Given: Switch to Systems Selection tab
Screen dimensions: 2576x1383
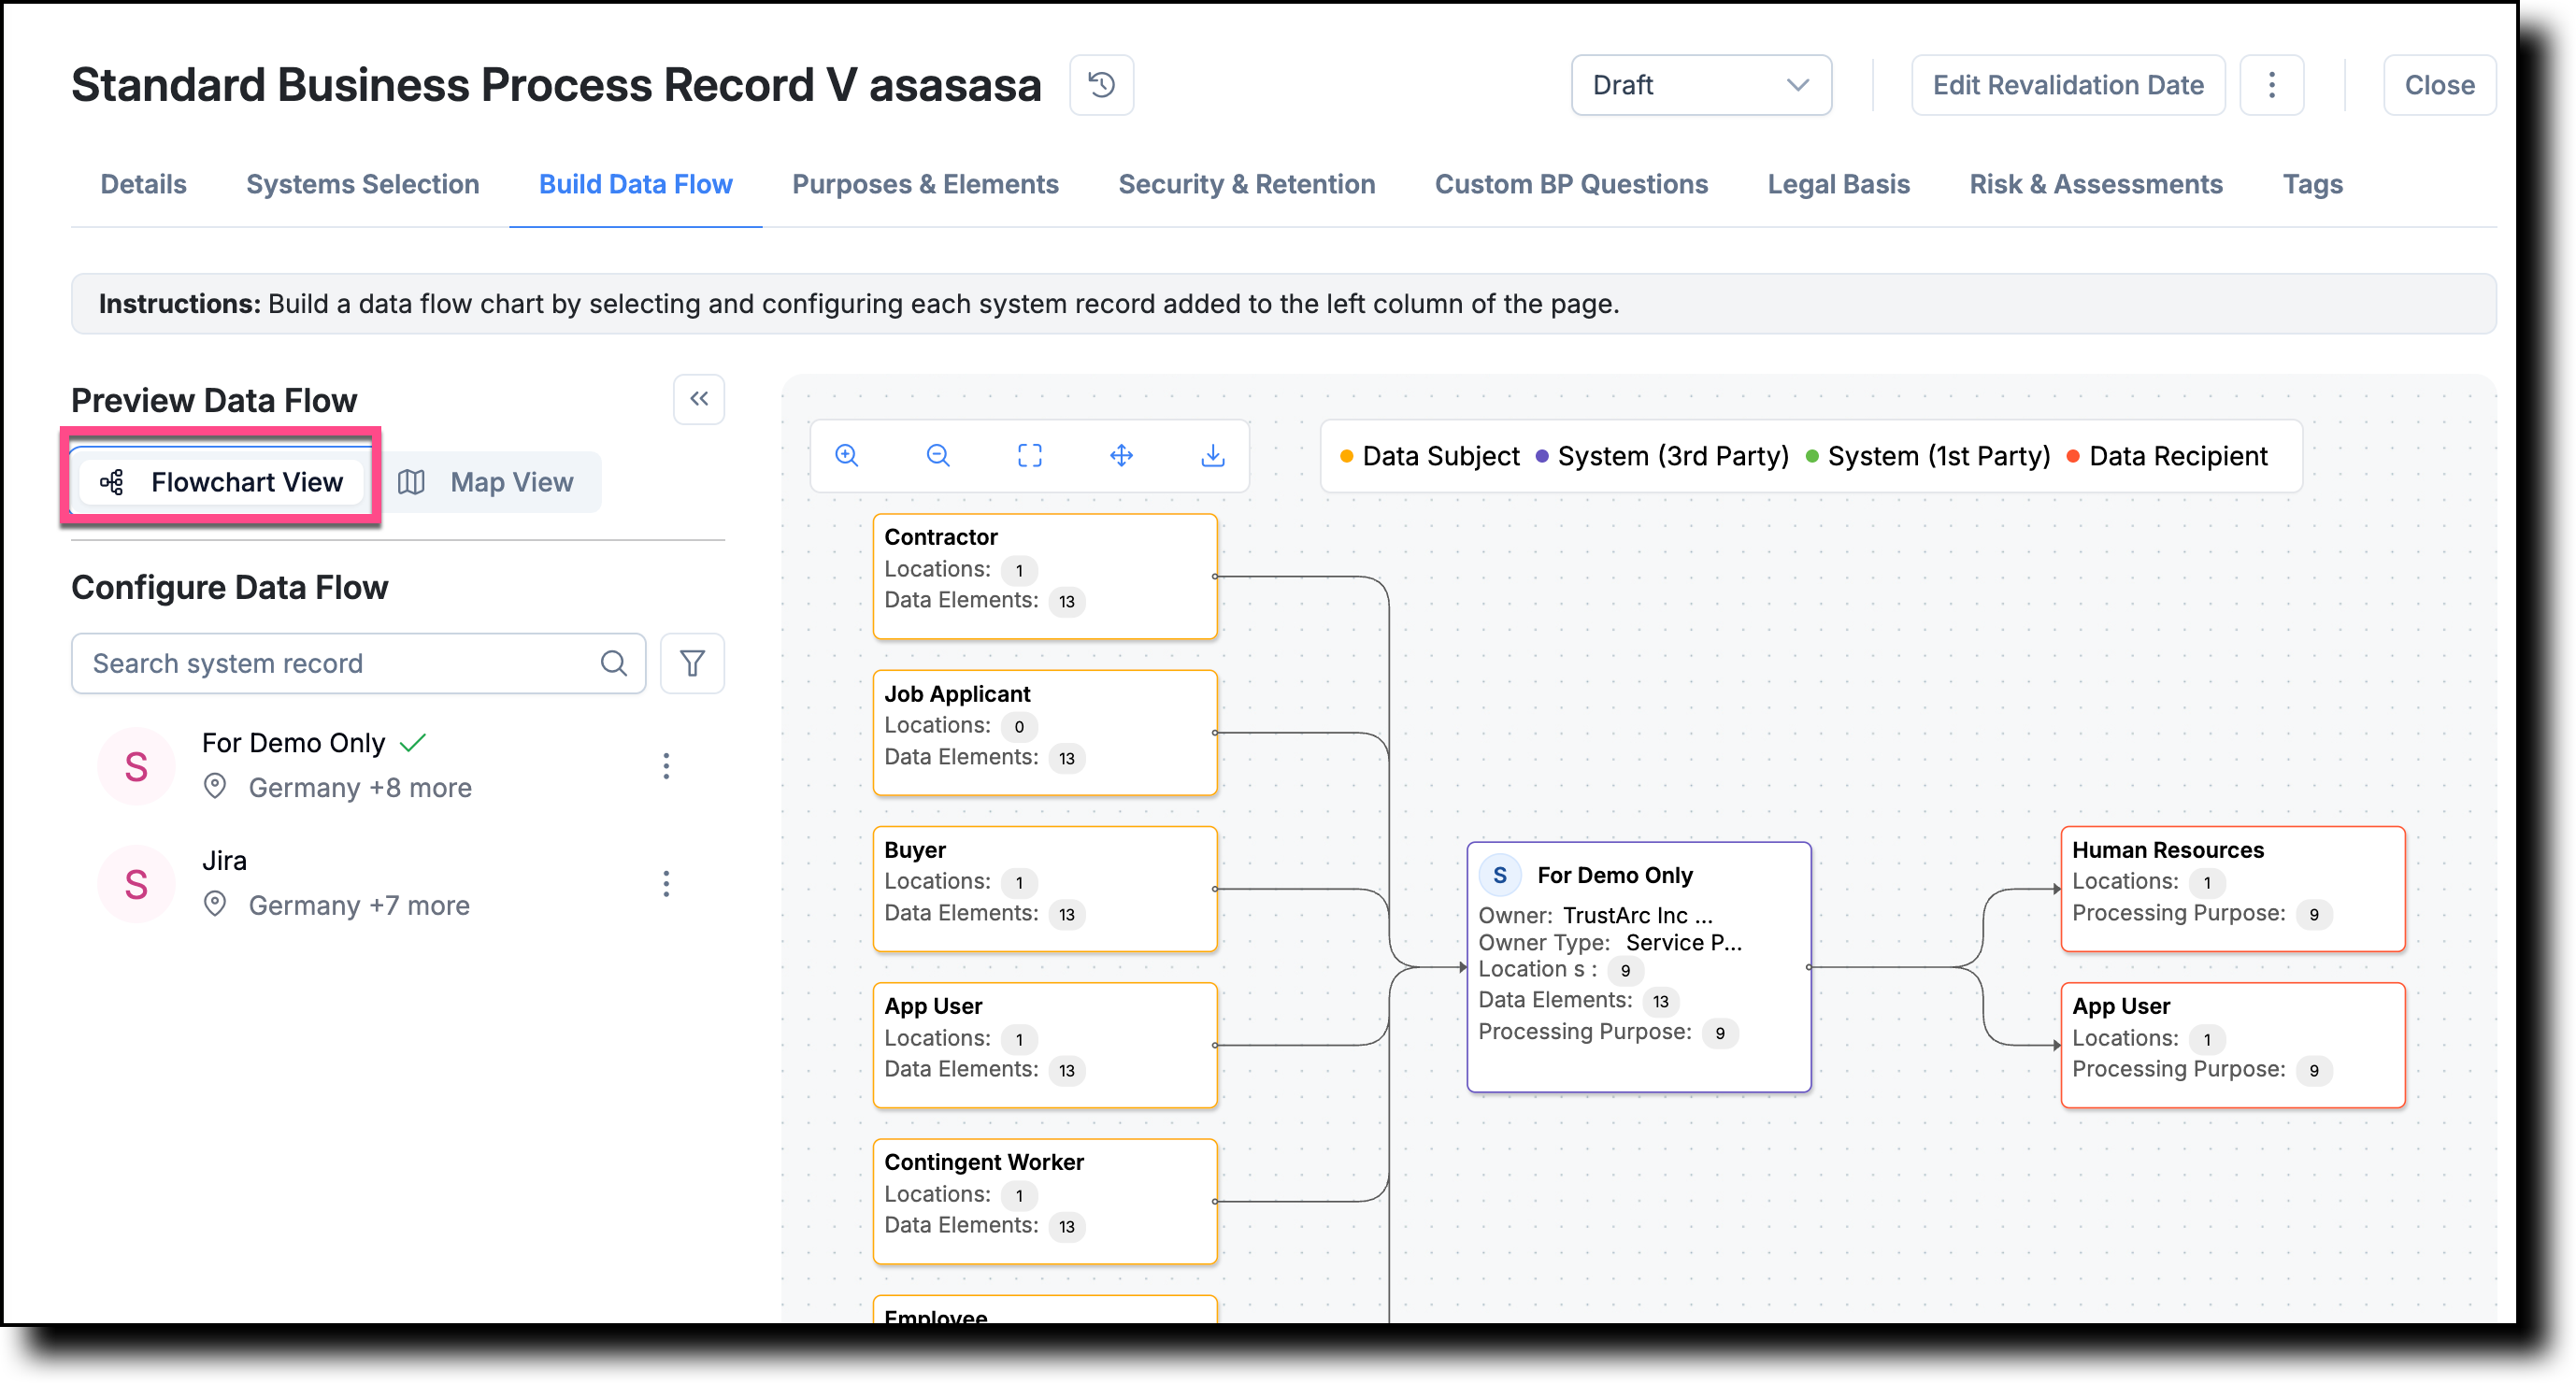Looking at the screenshot, I should (362, 184).
